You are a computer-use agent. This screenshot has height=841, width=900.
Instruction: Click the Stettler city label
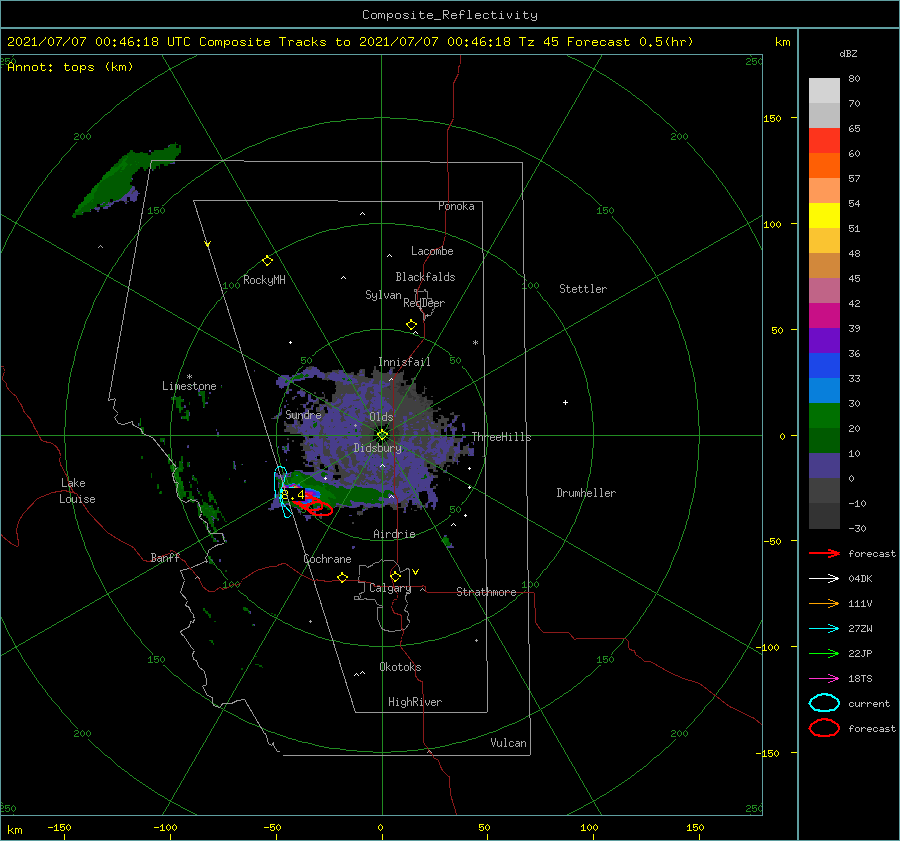[x=583, y=289]
